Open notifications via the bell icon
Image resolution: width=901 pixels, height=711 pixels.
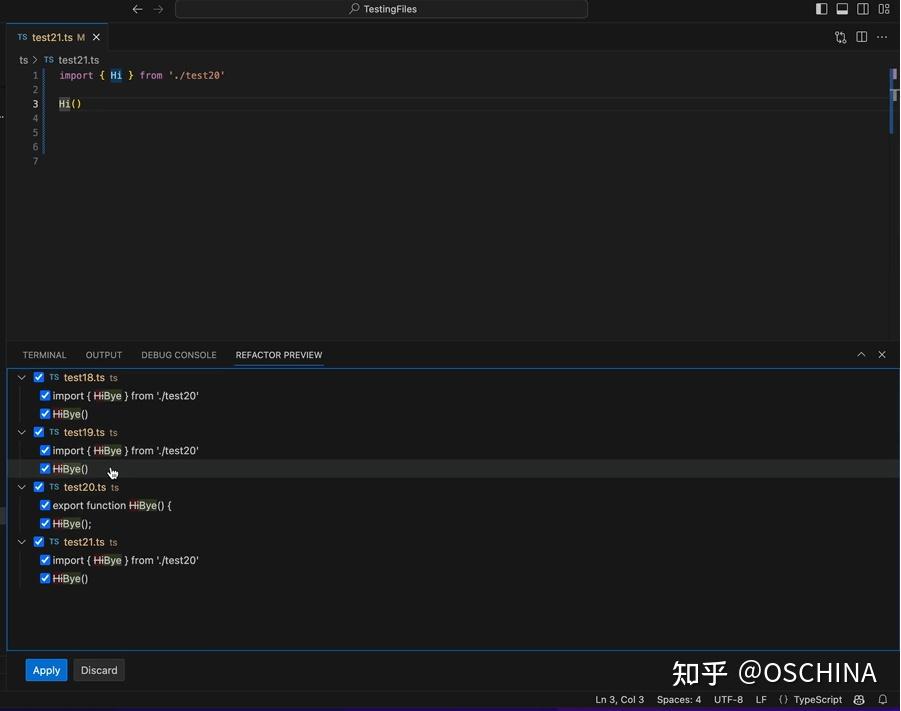tap(884, 699)
